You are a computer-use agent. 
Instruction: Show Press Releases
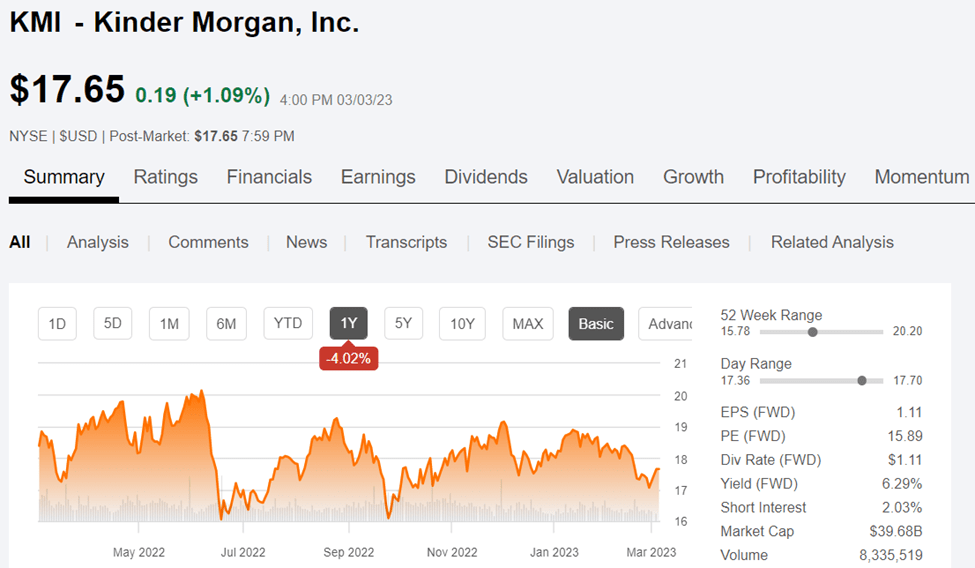pyautogui.click(x=671, y=242)
